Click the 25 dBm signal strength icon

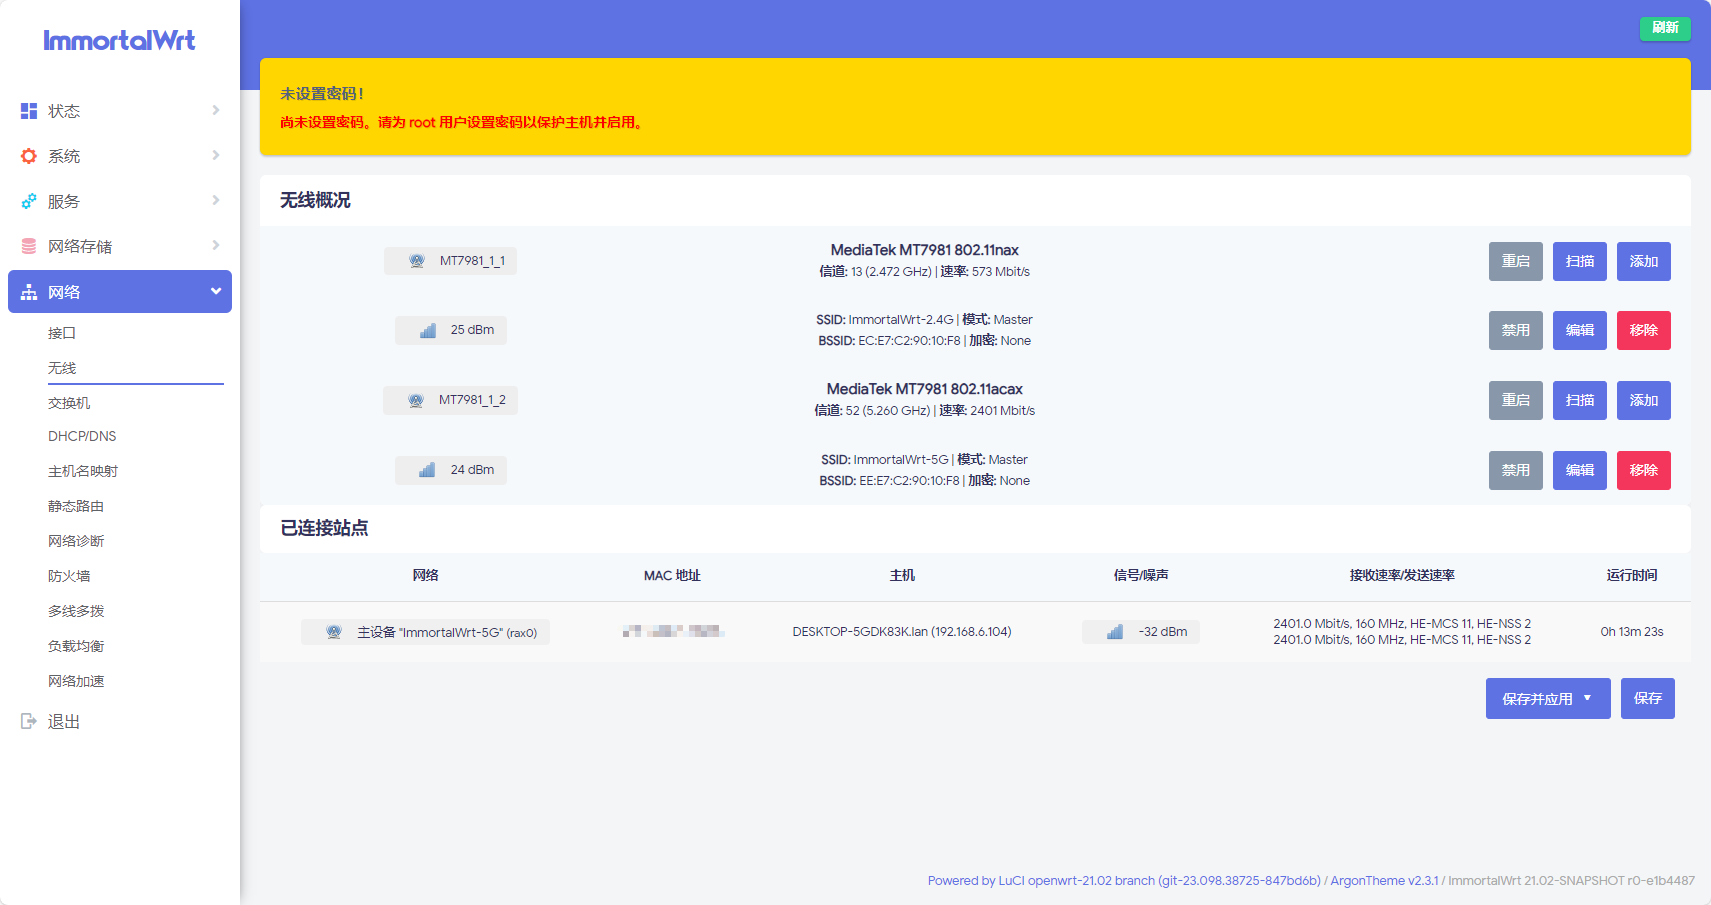[x=428, y=330]
